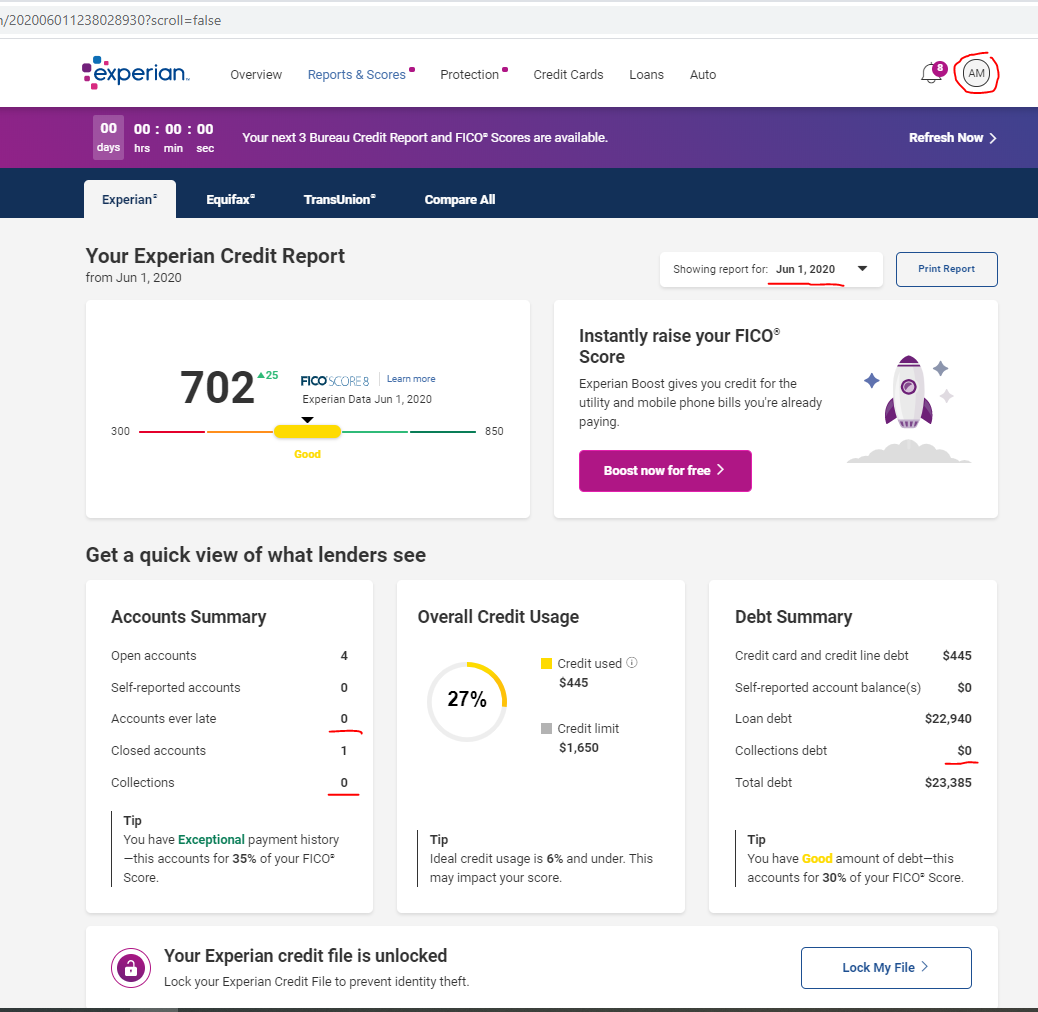Viewport: 1038px width, 1012px height.
Task: Click Refresh Now chevron in banner
Action: point(992,138)
